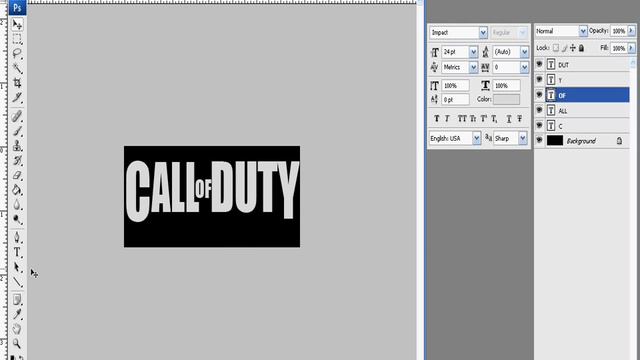640x360 pixels.
Task: Open the Fill slider arrow
Action: tap(631, 48)
